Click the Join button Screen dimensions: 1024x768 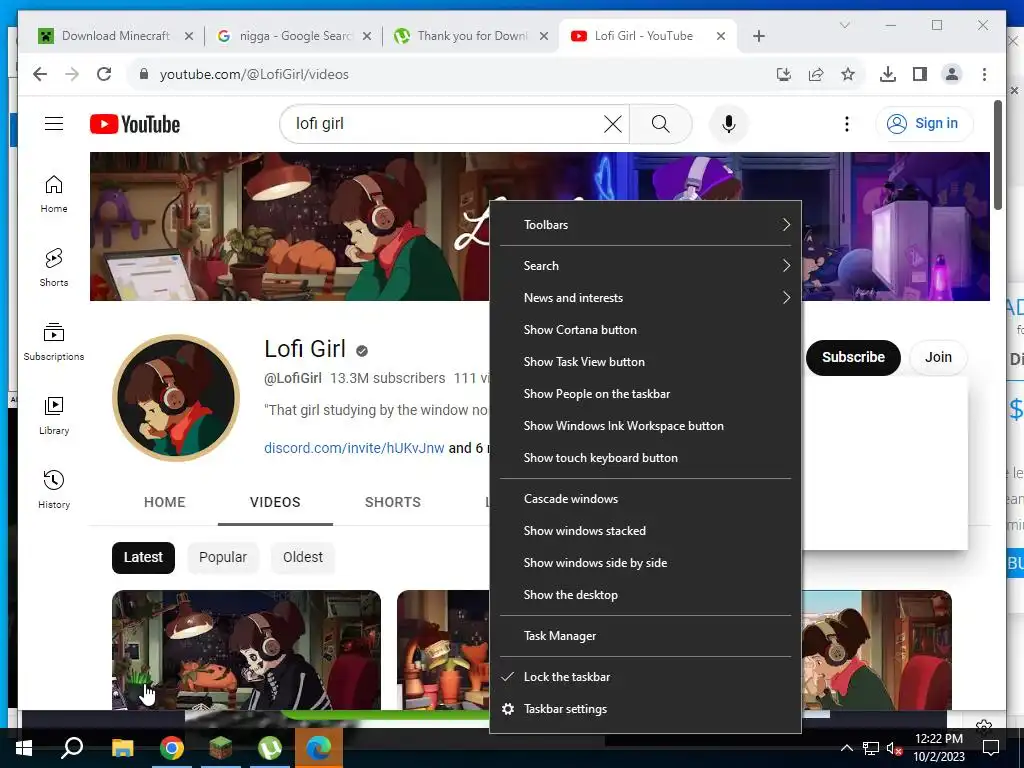pos(938,357)
